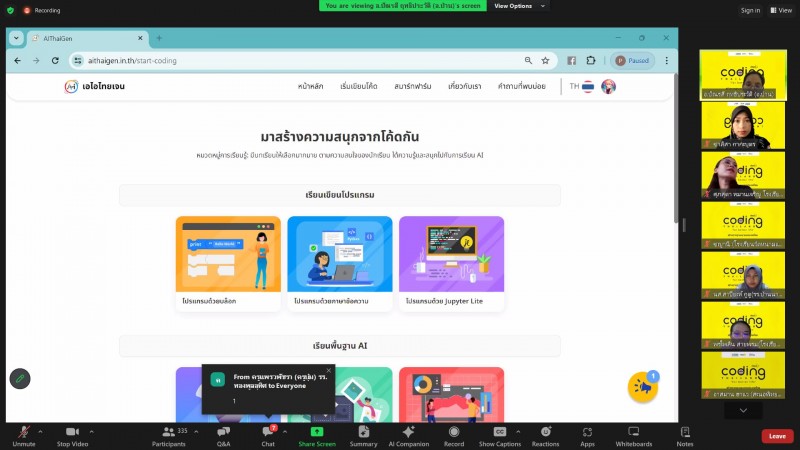The height and width of the screenshot is (450, 800).
Task: Click the site info icon in address bar
Action: tap(78, 61)
